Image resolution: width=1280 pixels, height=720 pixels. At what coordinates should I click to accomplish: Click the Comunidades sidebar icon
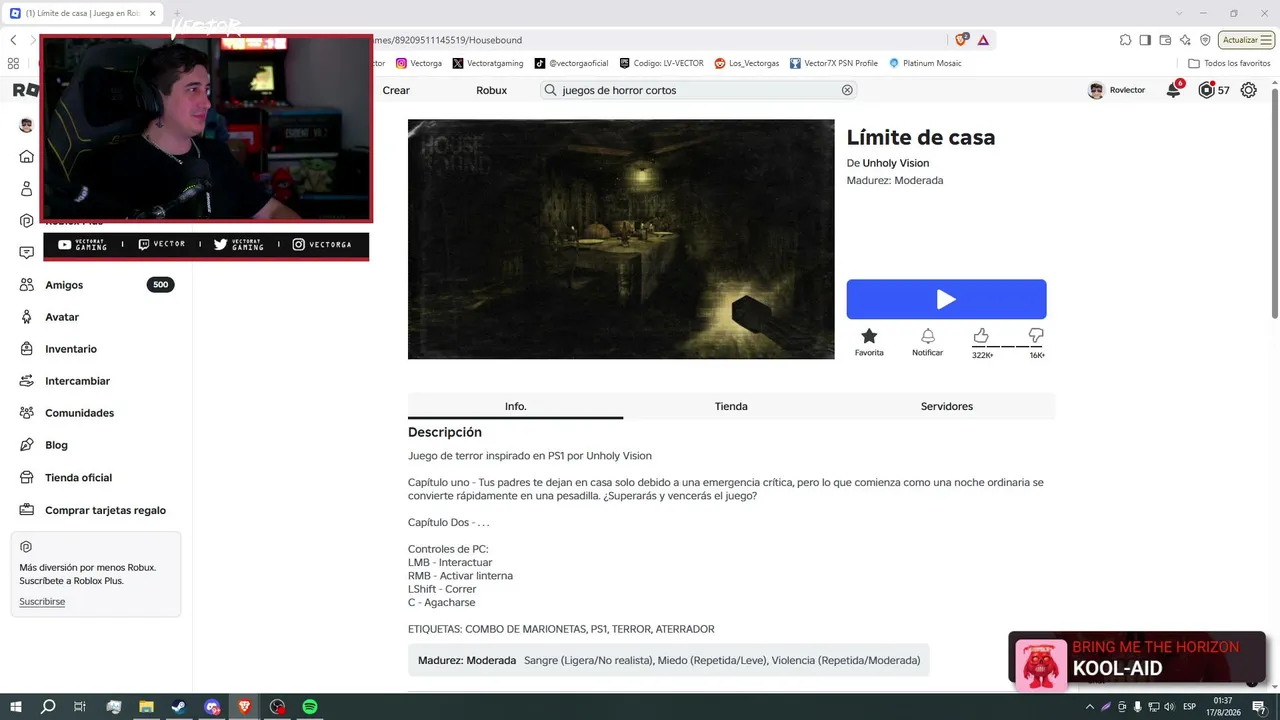click(26, 413)
